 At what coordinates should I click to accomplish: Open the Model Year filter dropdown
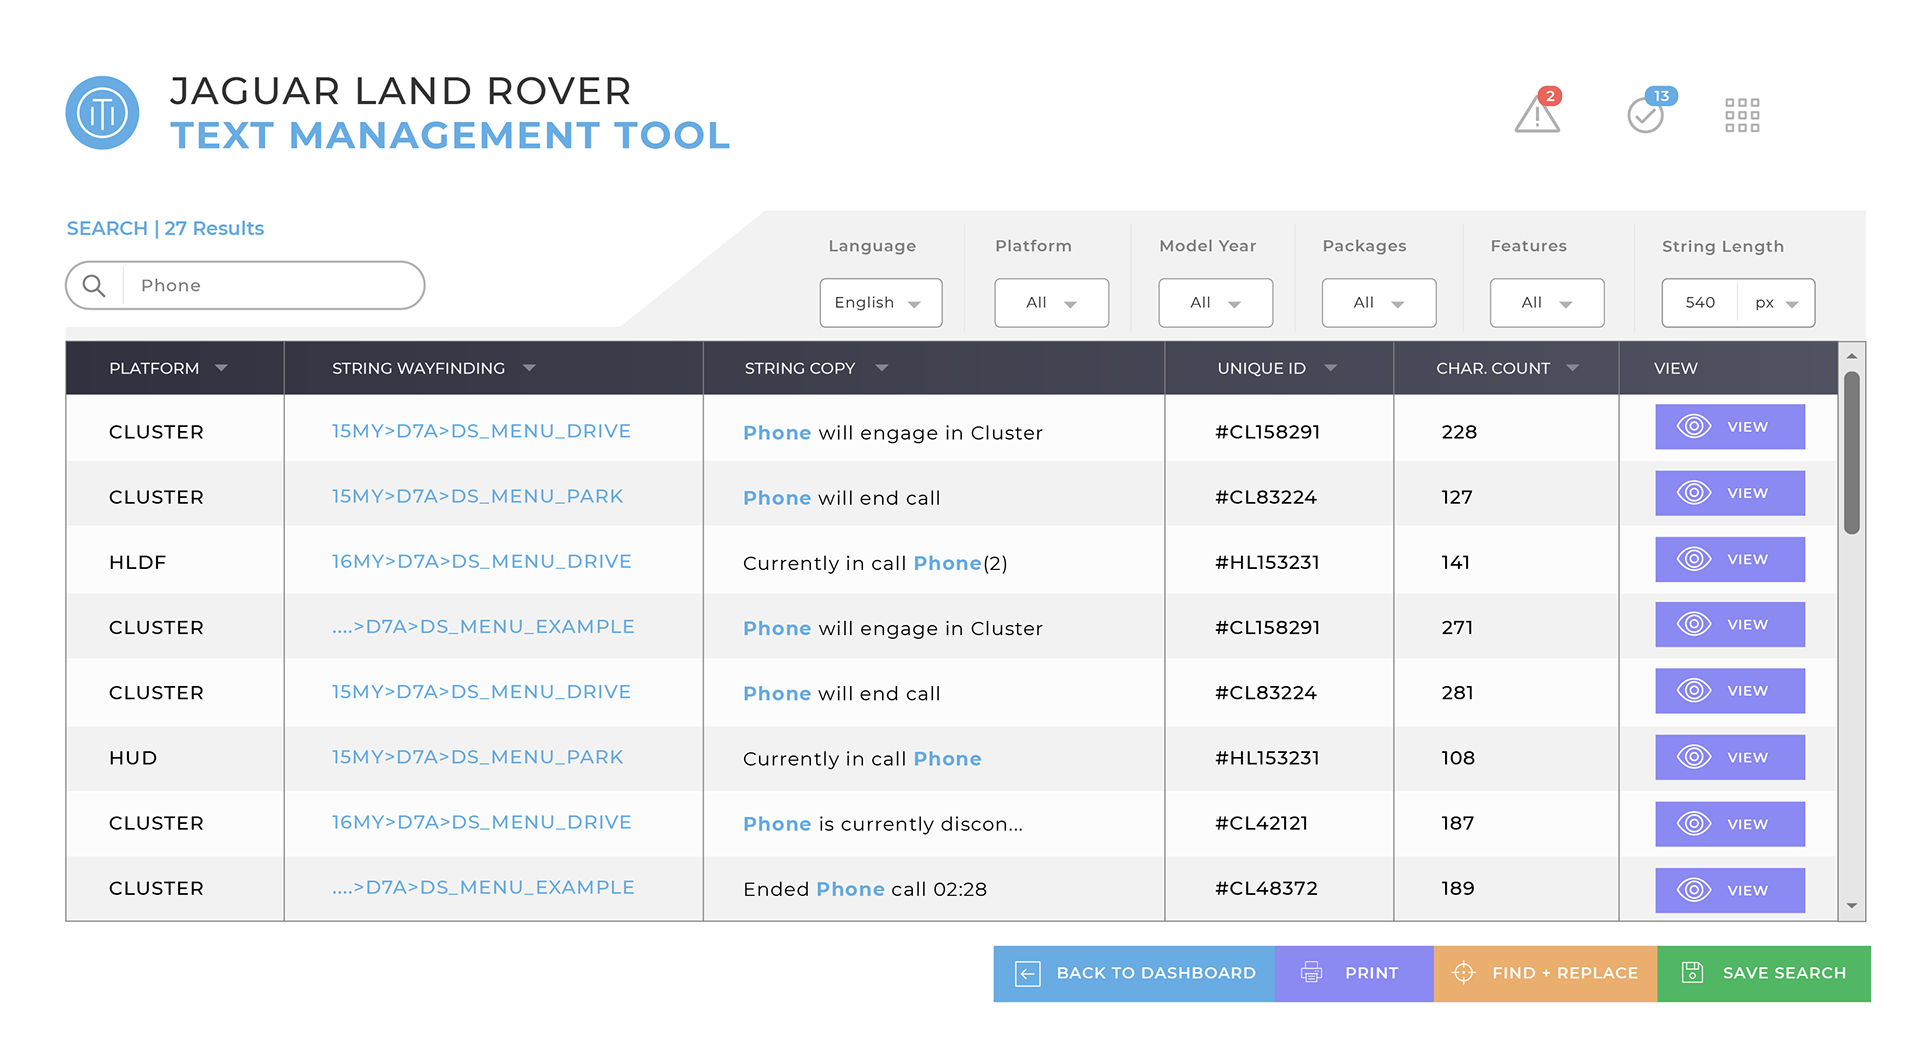1216,303
